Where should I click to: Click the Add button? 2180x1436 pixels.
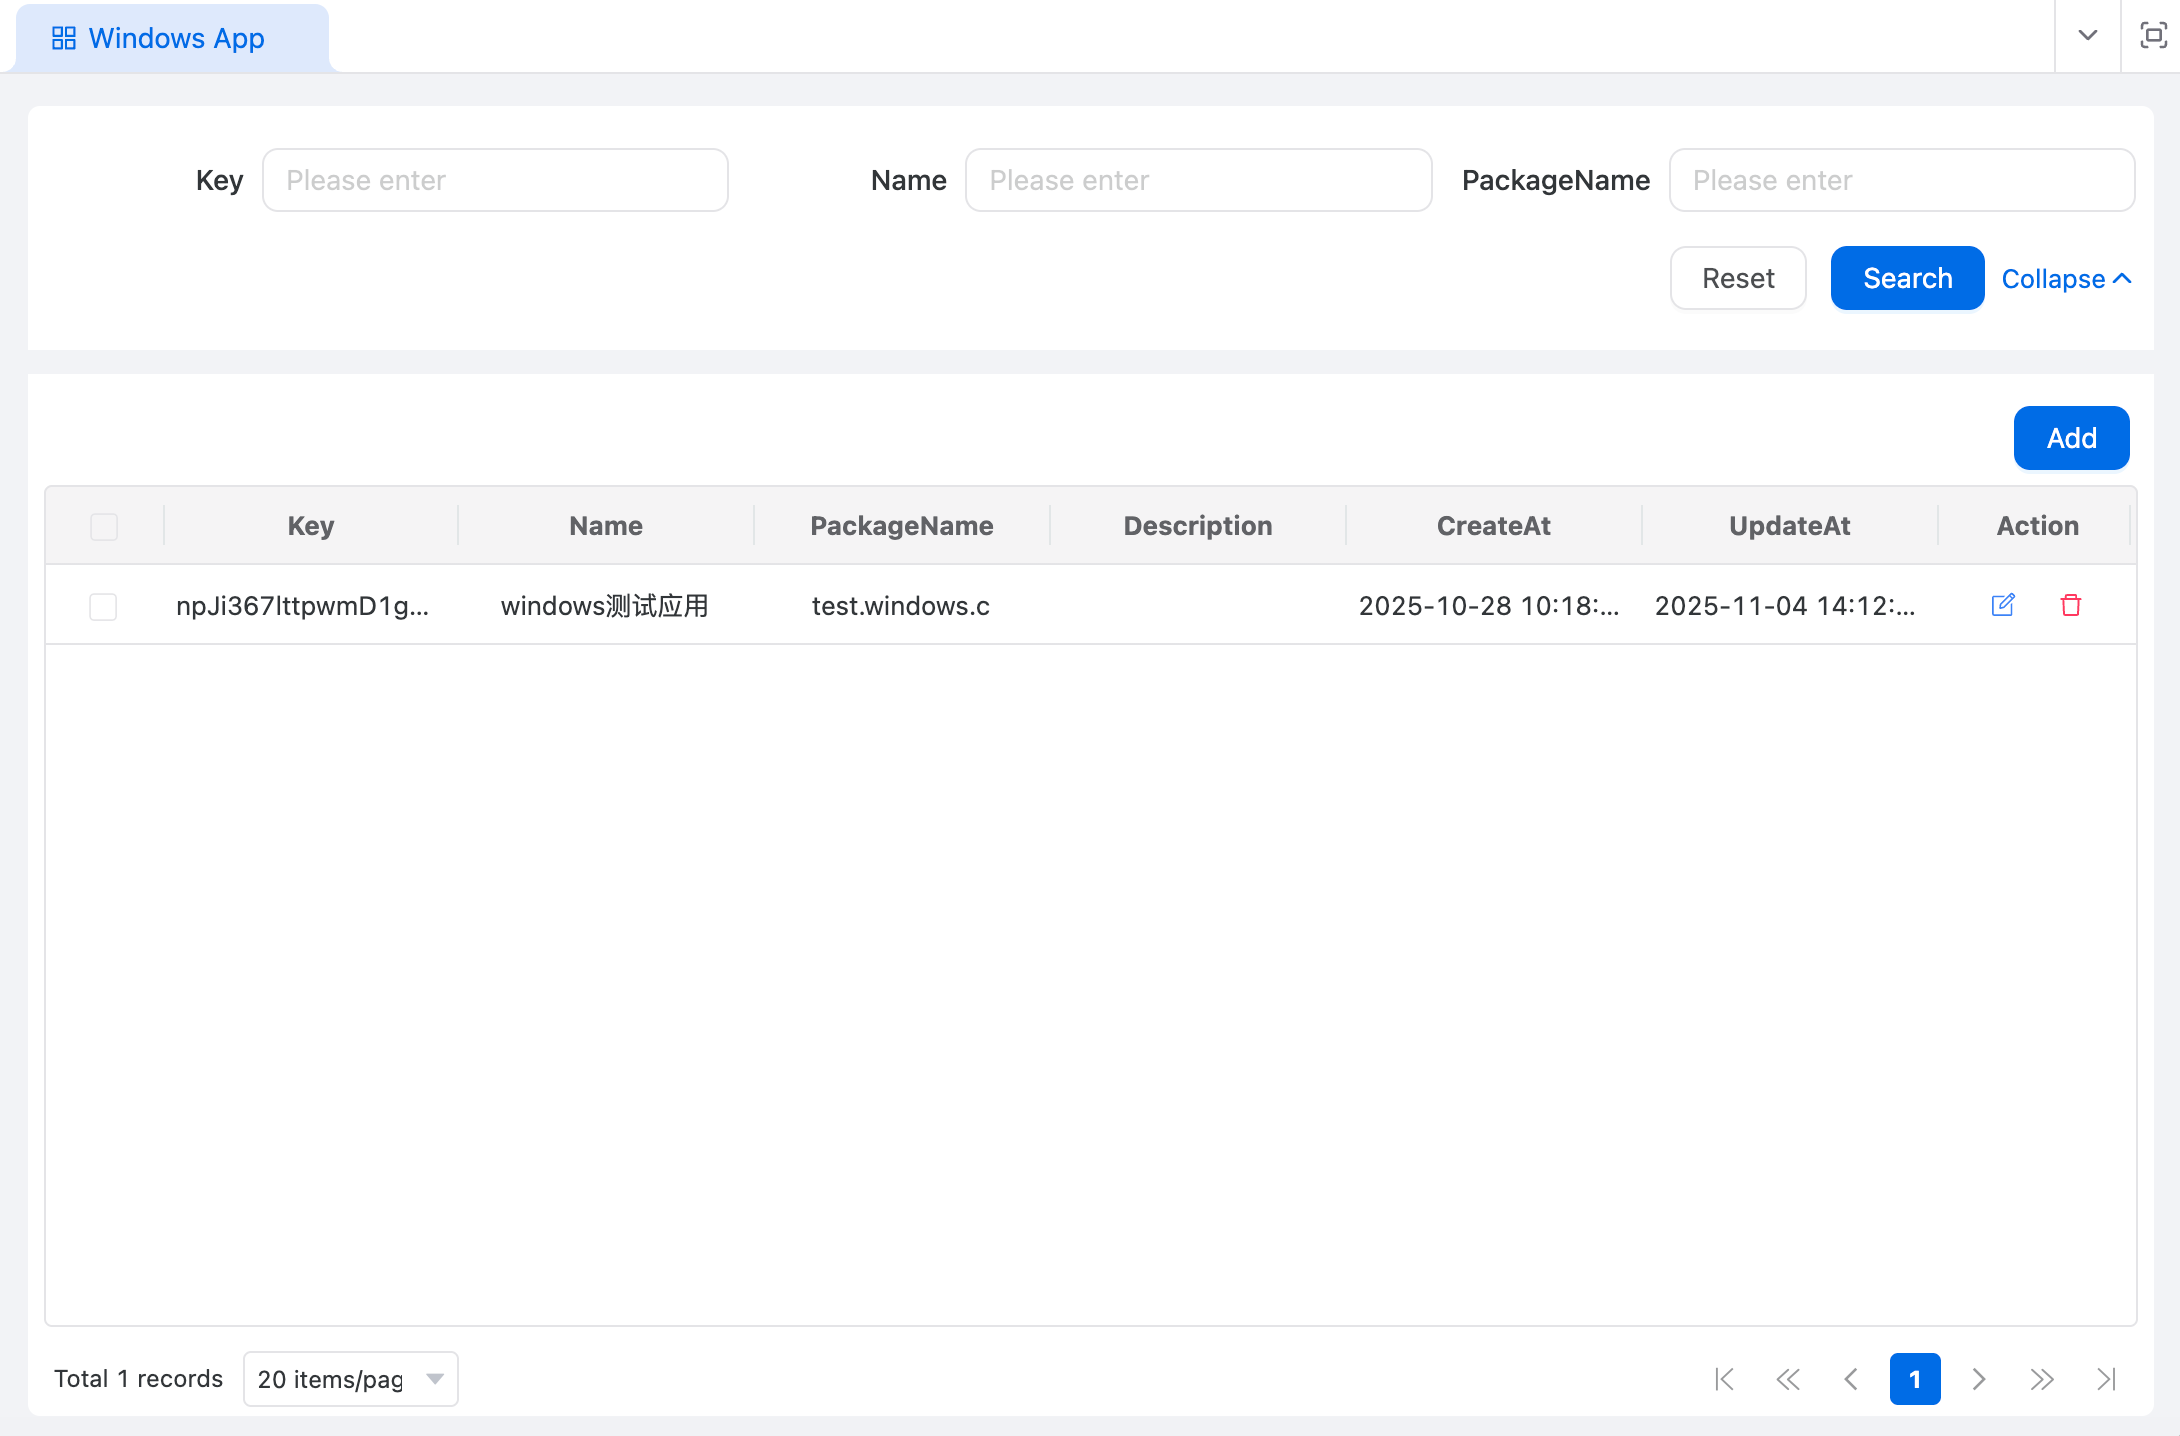click(2071, 438)
